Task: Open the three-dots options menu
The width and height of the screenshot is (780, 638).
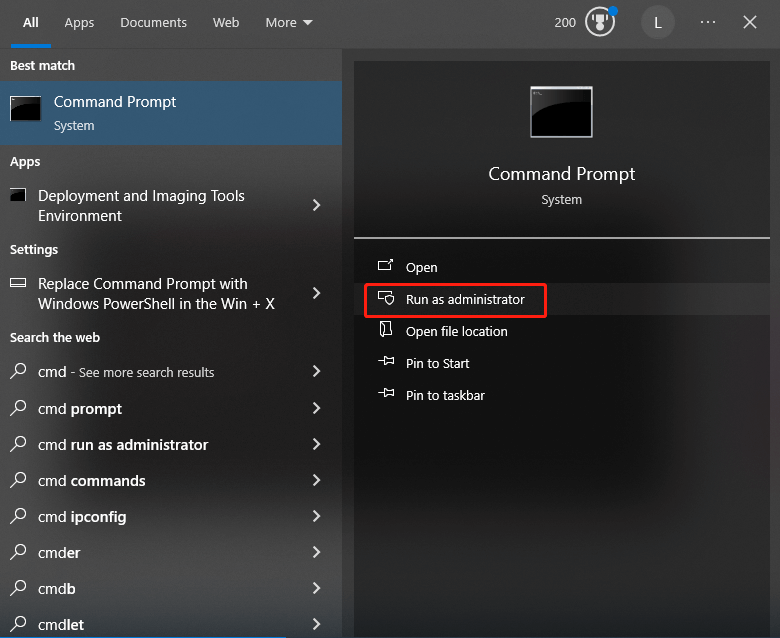Action: (707, 22)
